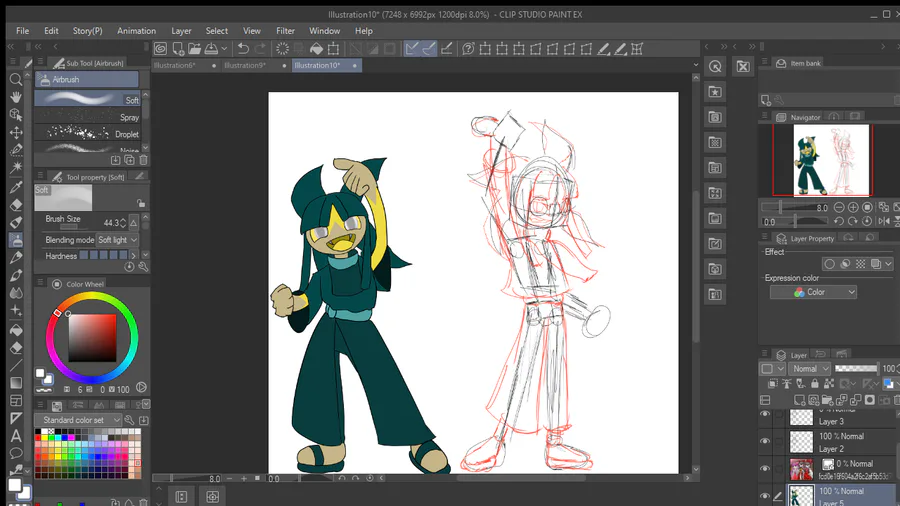Delete sub tool trash icon
The width and height of the screenshot is (900, 506).
point(143,160)
